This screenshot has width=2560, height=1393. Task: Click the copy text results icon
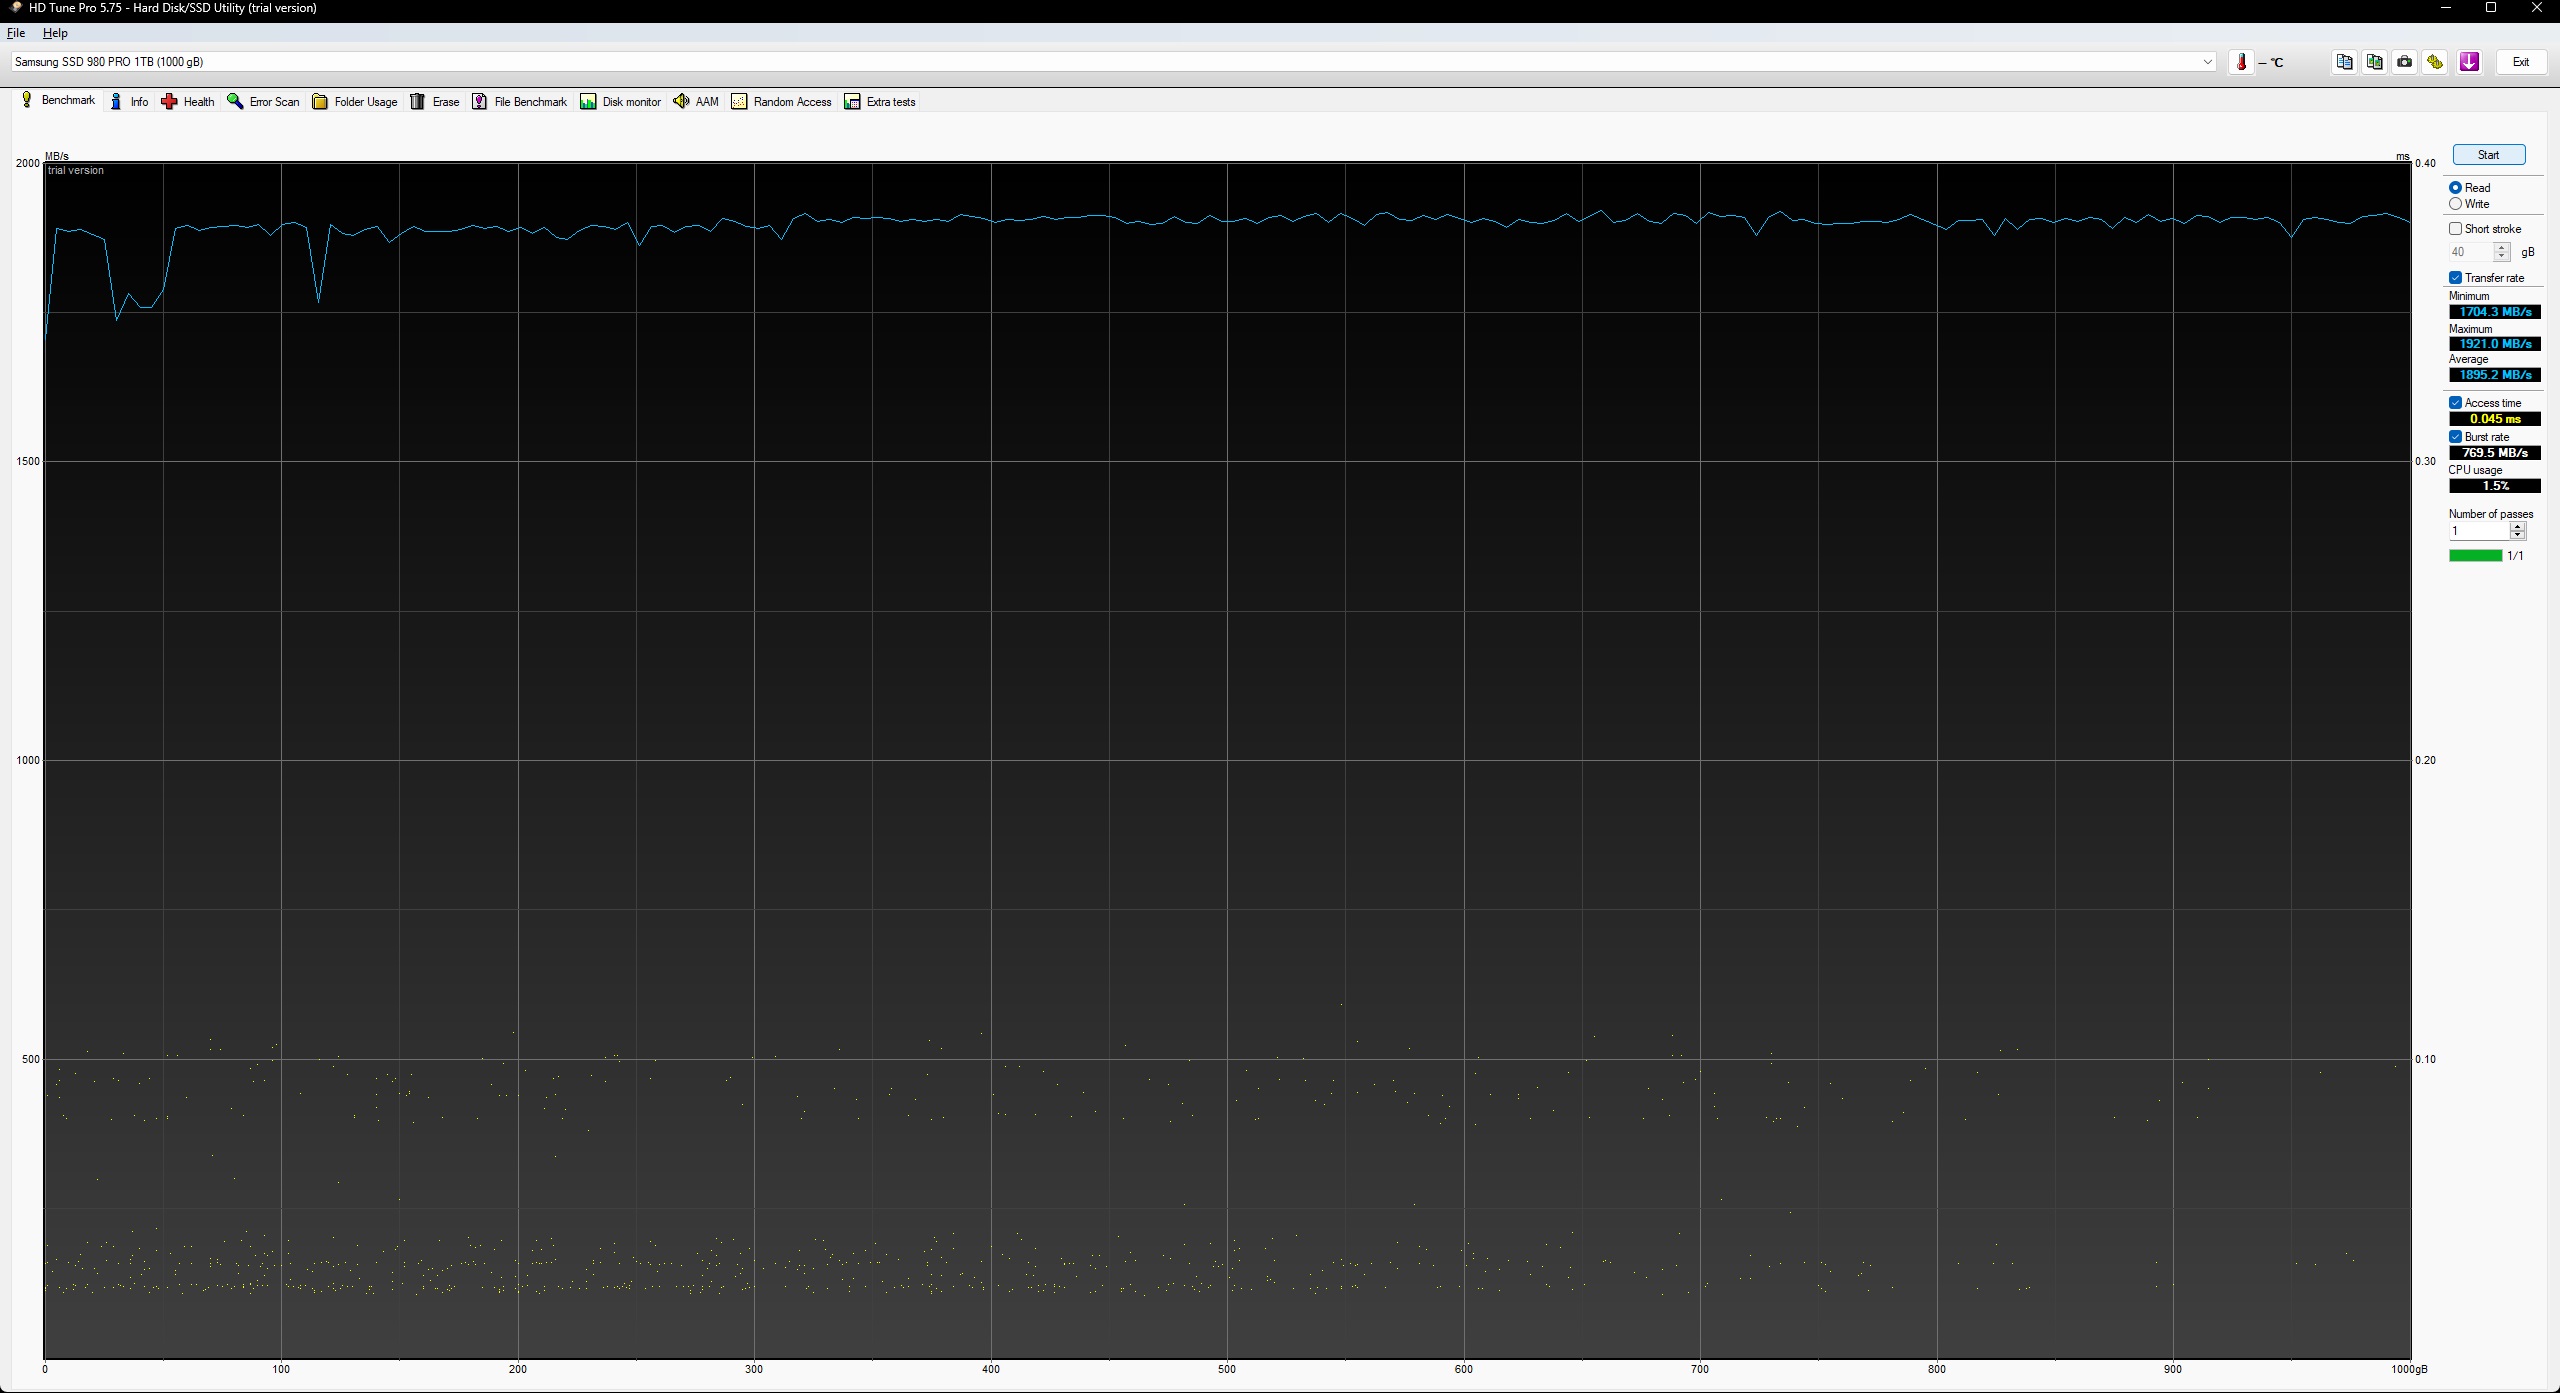pos(2344,62)
